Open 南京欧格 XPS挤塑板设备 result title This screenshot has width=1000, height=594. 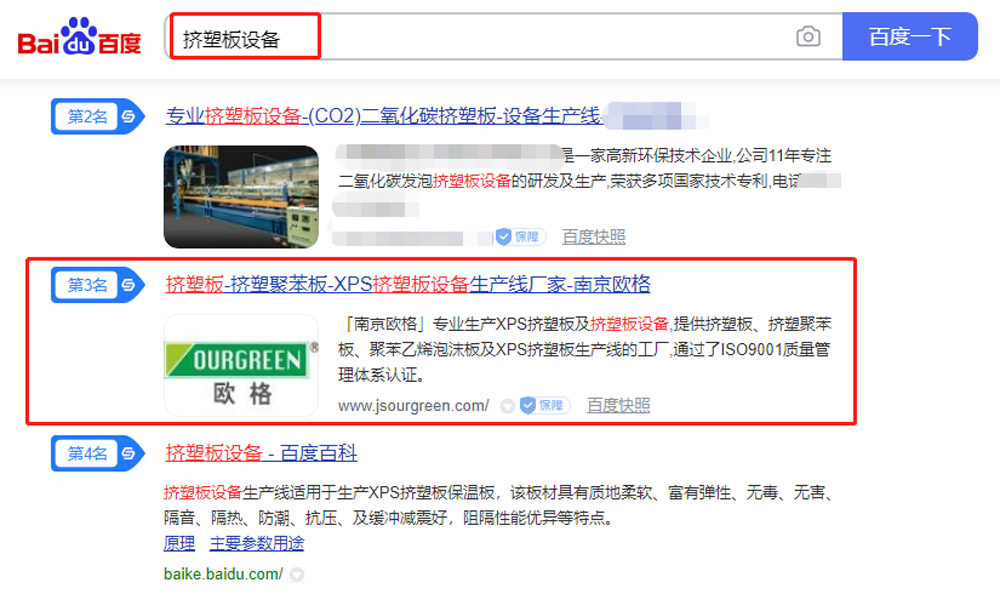pos(408,284)
